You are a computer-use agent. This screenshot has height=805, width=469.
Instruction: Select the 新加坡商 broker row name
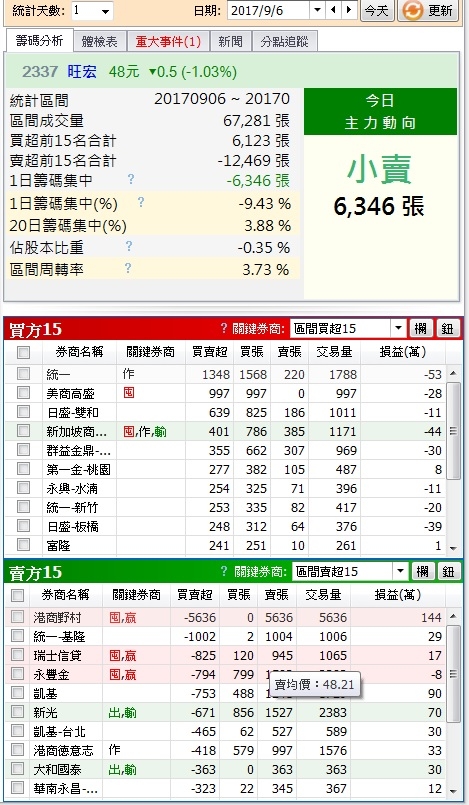tap(77, 432)
